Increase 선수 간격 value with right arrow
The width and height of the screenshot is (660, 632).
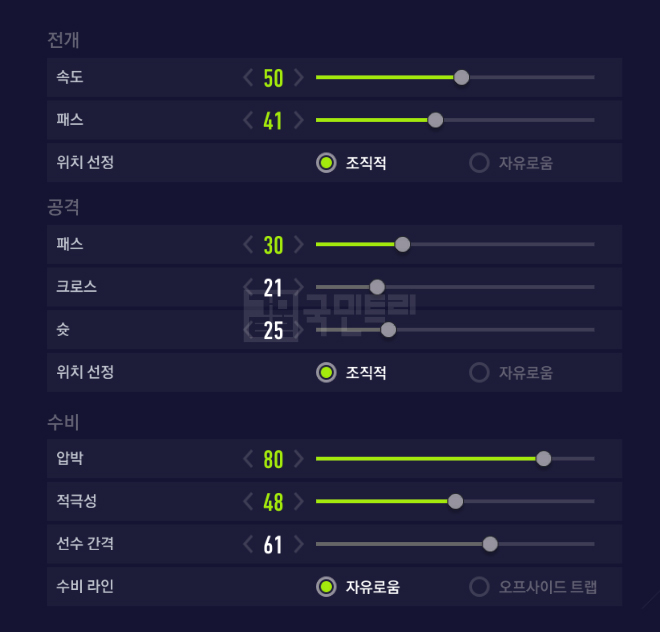(x=298, y=545)
